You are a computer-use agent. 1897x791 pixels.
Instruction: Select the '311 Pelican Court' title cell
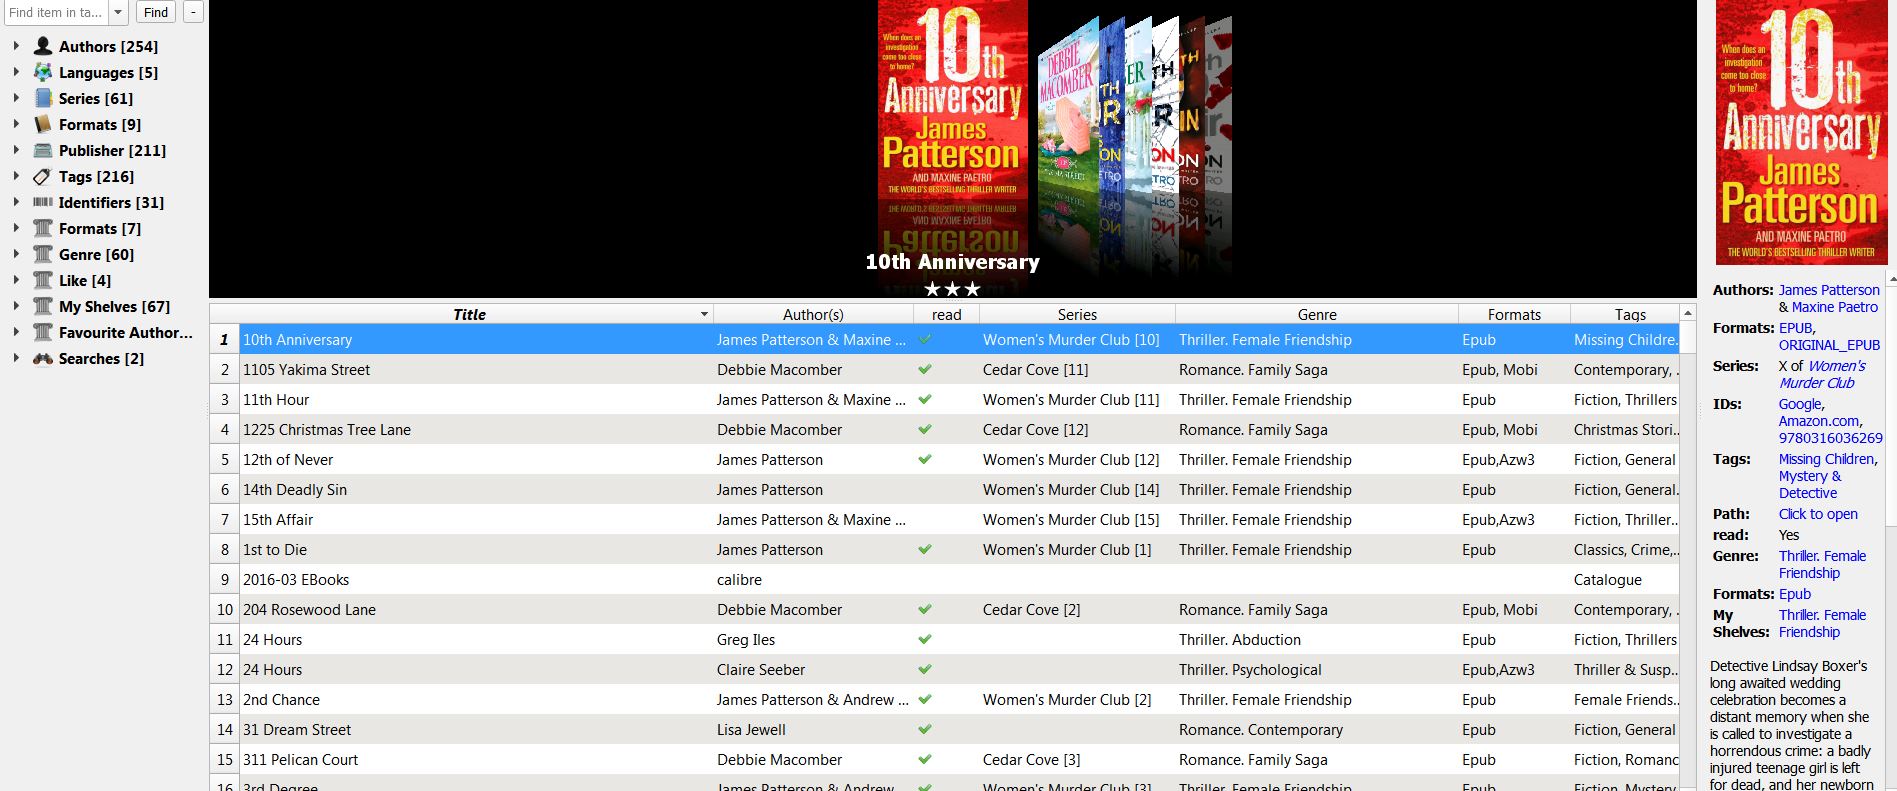point(477,759)
